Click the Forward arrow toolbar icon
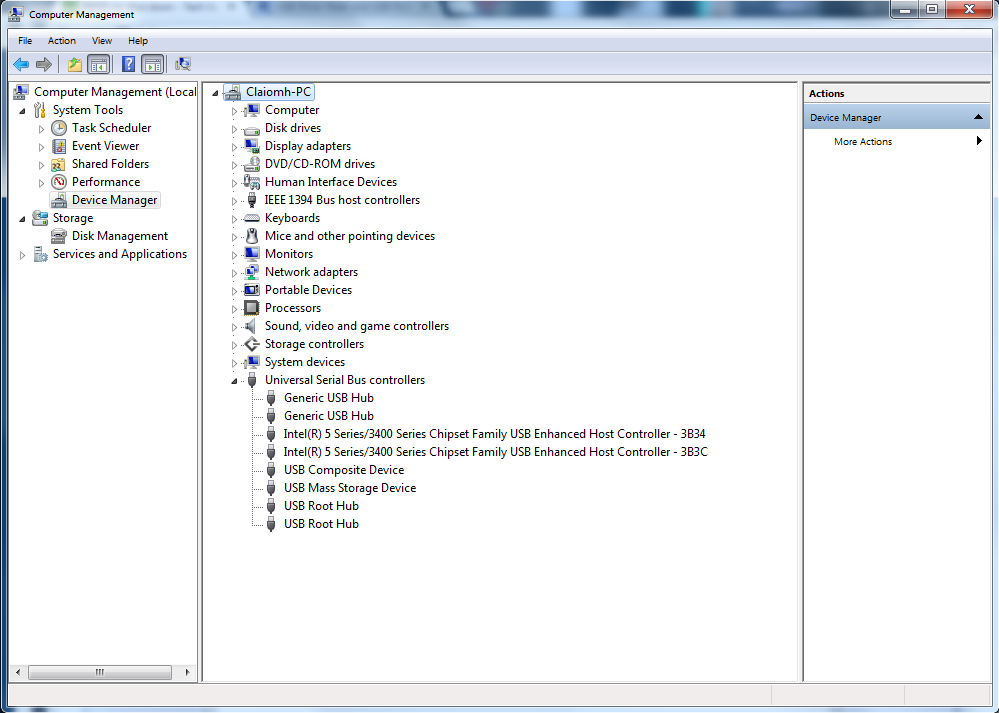 coord(44,64)
